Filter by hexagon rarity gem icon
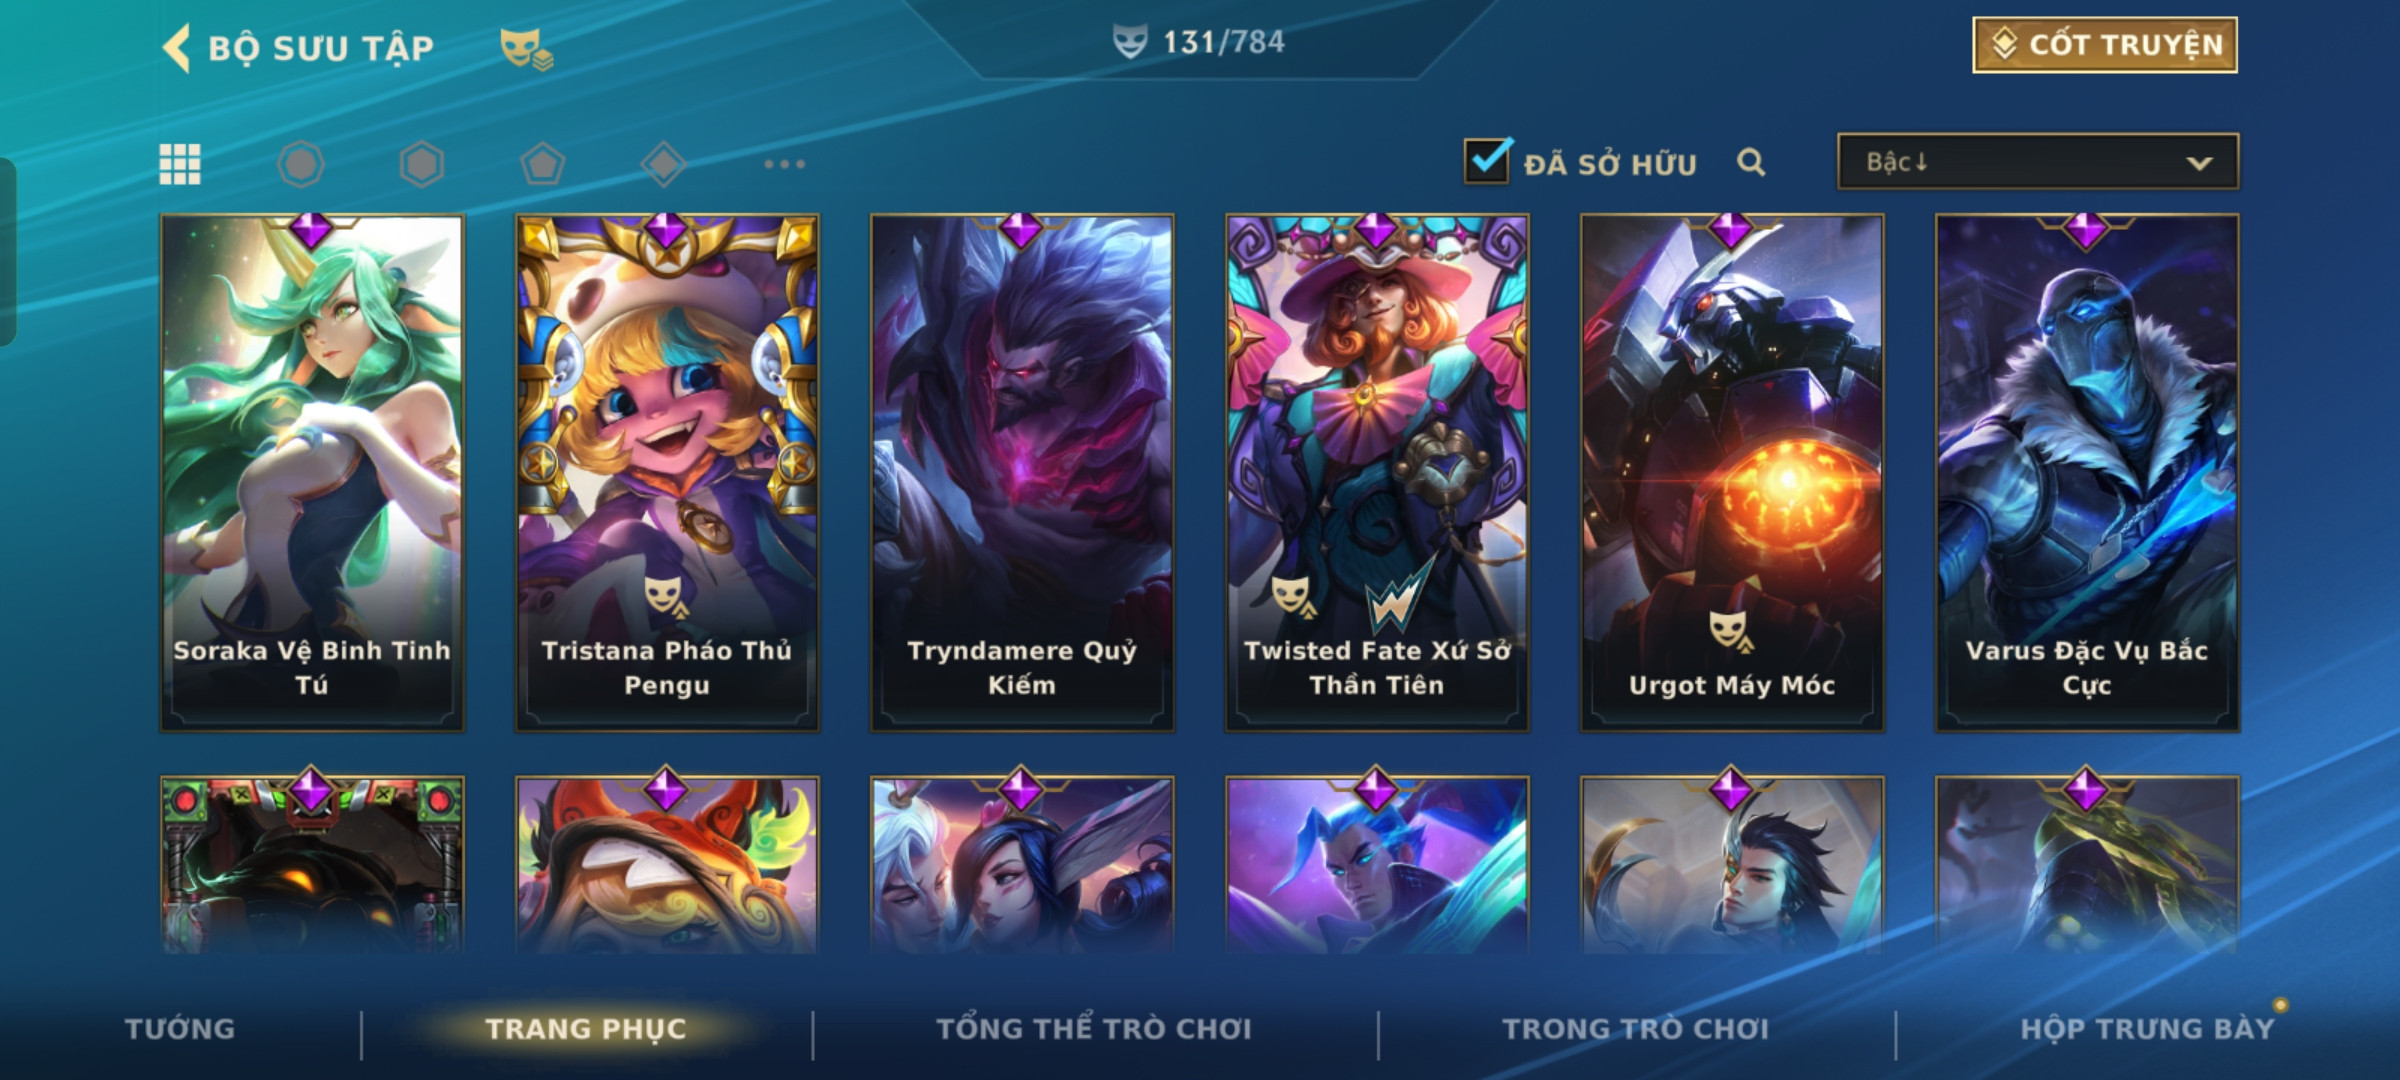This screenshot has width=2400, height=1080. pos(422,164)
